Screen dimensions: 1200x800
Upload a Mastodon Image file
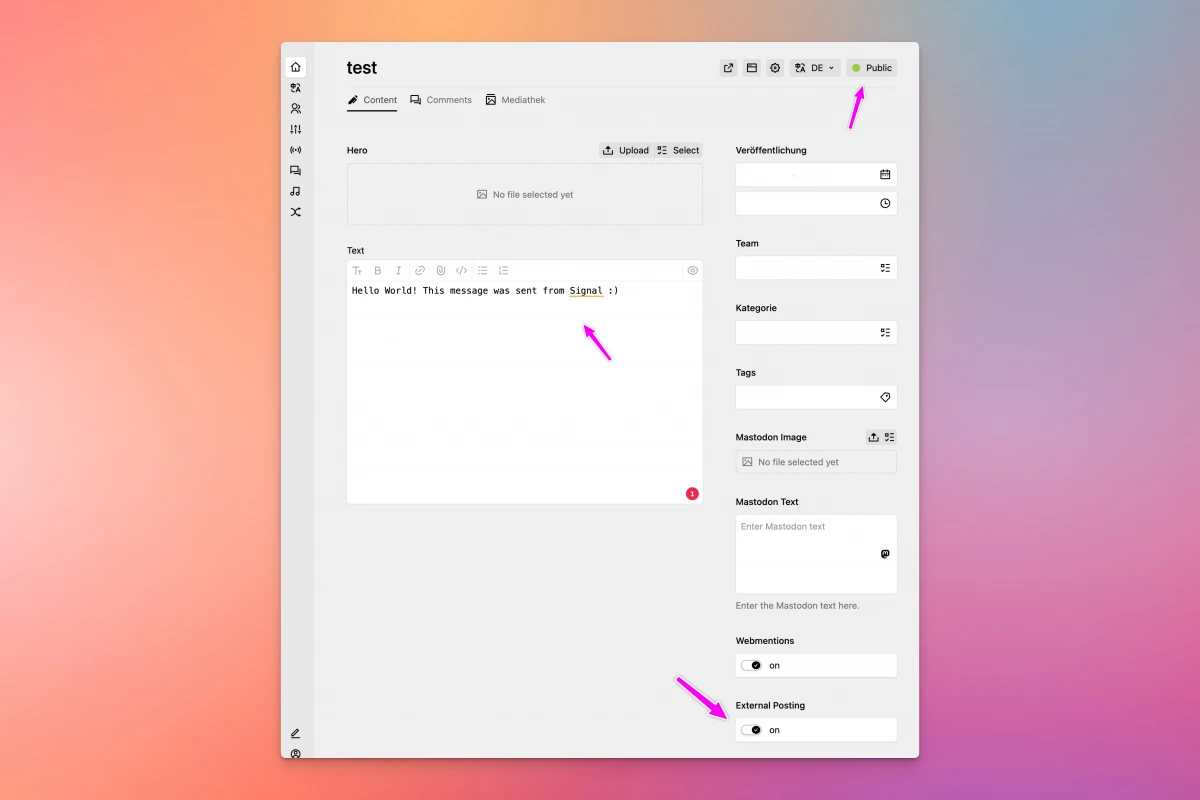(873, 437)
